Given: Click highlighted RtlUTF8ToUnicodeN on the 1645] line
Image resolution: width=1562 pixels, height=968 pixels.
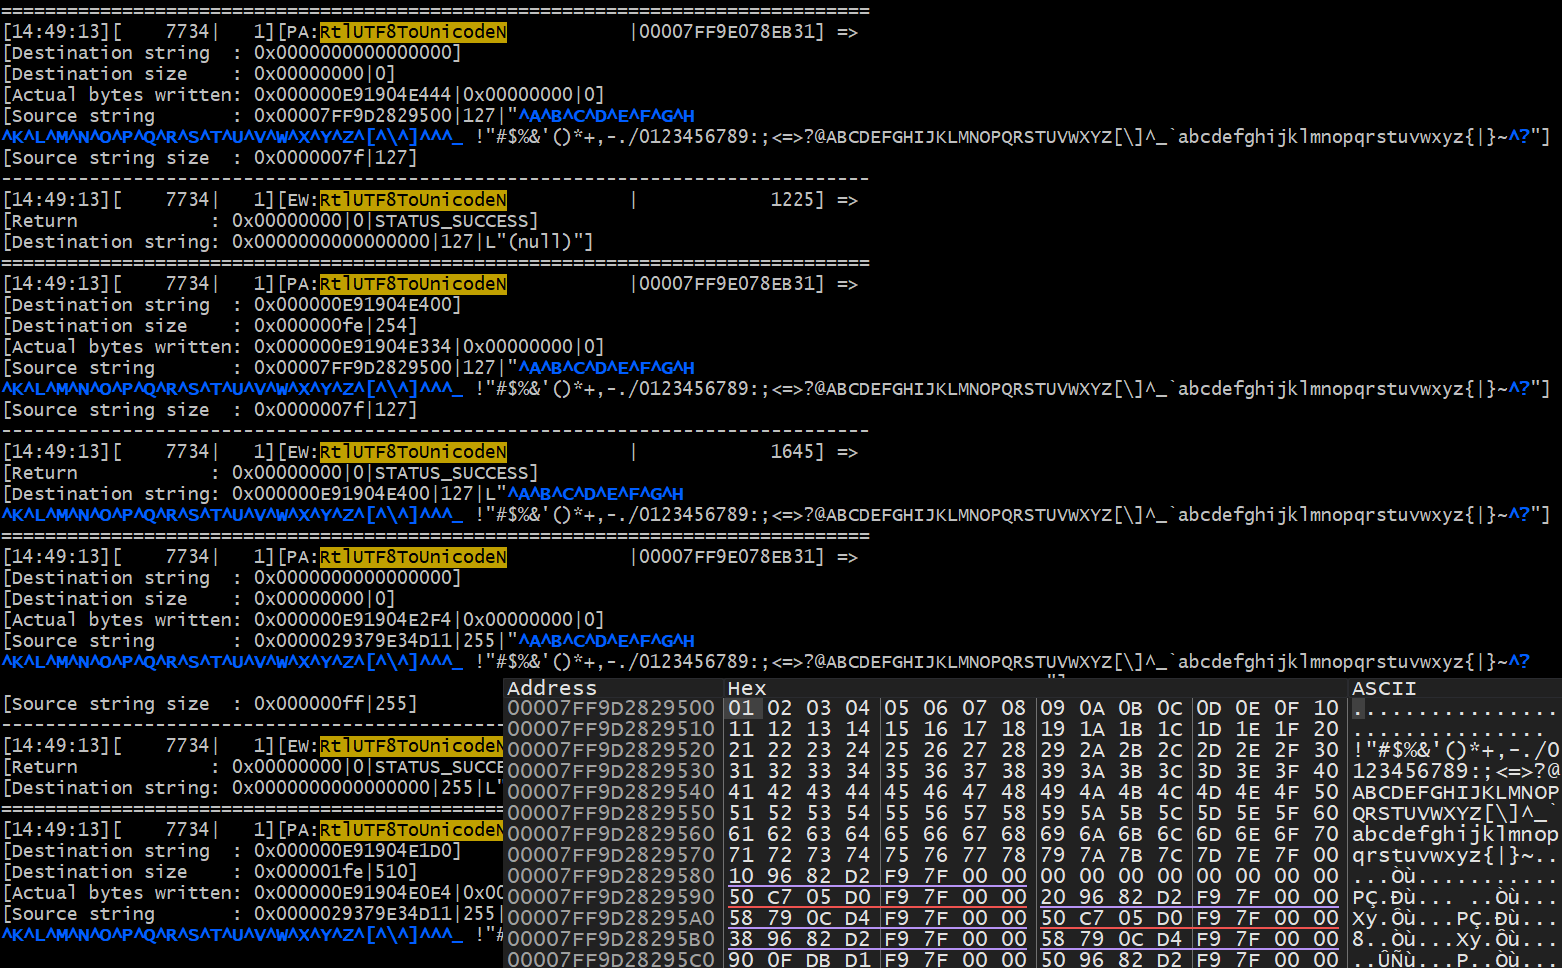Looking at the screenshot, I should (x=413, y=452).
